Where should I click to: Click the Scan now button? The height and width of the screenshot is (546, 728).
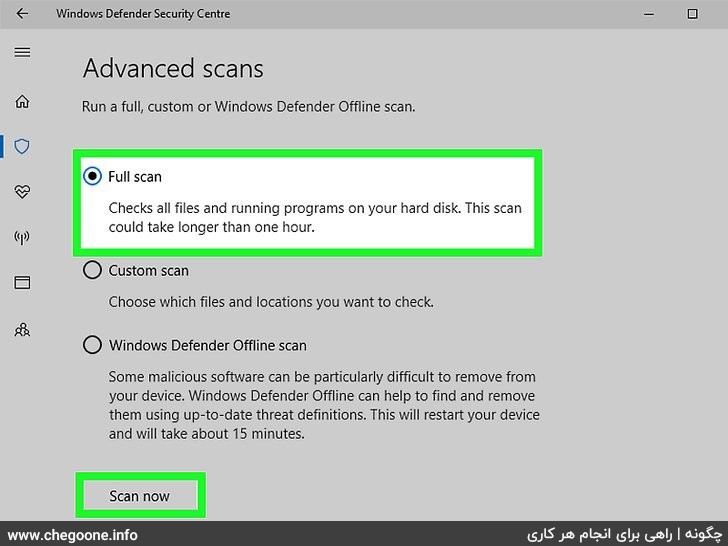140,496
